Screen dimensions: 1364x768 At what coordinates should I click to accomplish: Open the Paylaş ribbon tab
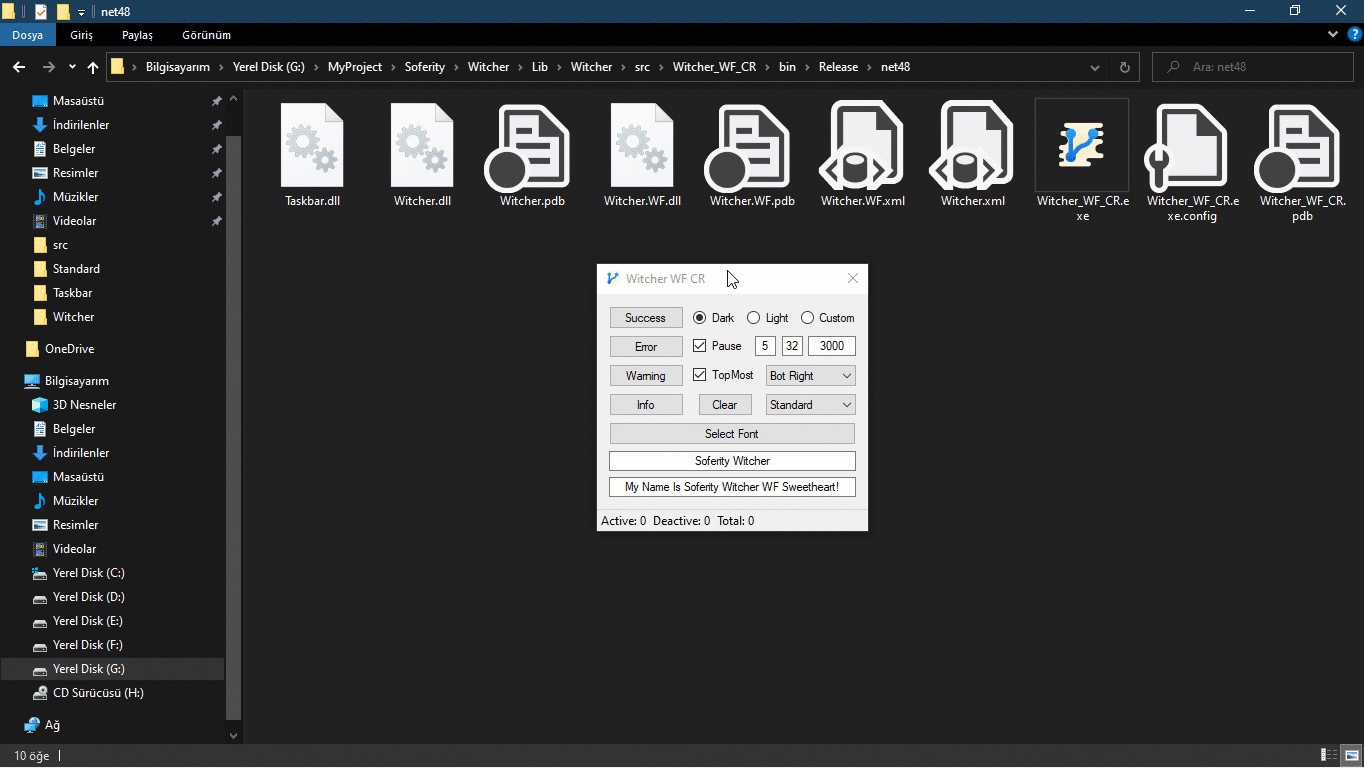pos(137,35)
